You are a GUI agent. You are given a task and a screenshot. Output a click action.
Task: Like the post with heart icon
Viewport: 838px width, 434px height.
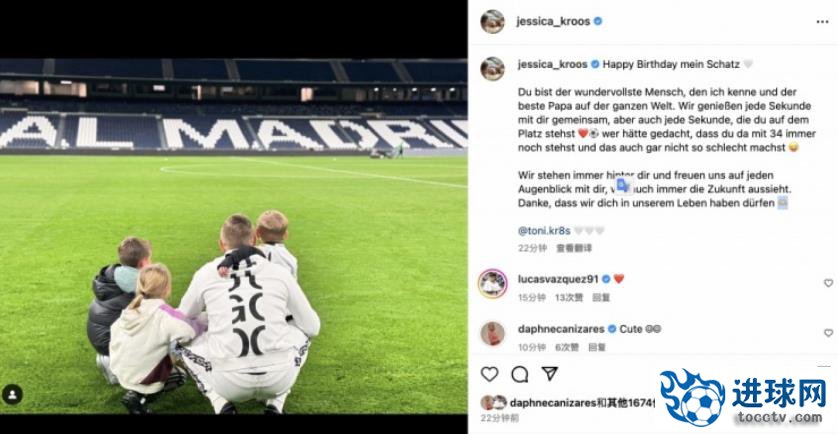(x=490, y=374)
